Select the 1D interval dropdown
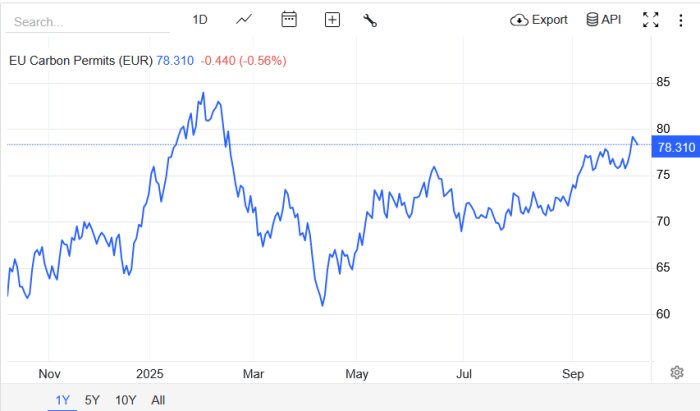 click(x=200, y=19)
